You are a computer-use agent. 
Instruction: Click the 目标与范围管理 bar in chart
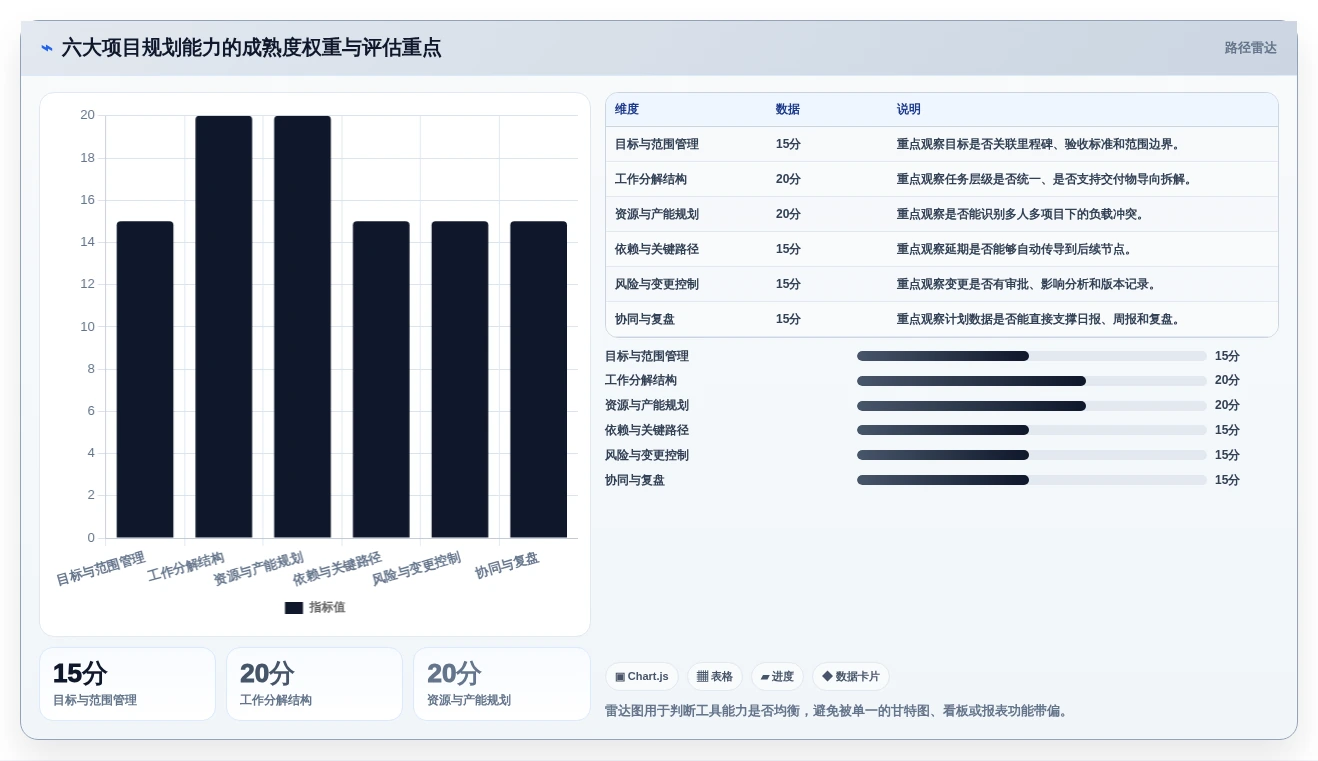[145, 379]
